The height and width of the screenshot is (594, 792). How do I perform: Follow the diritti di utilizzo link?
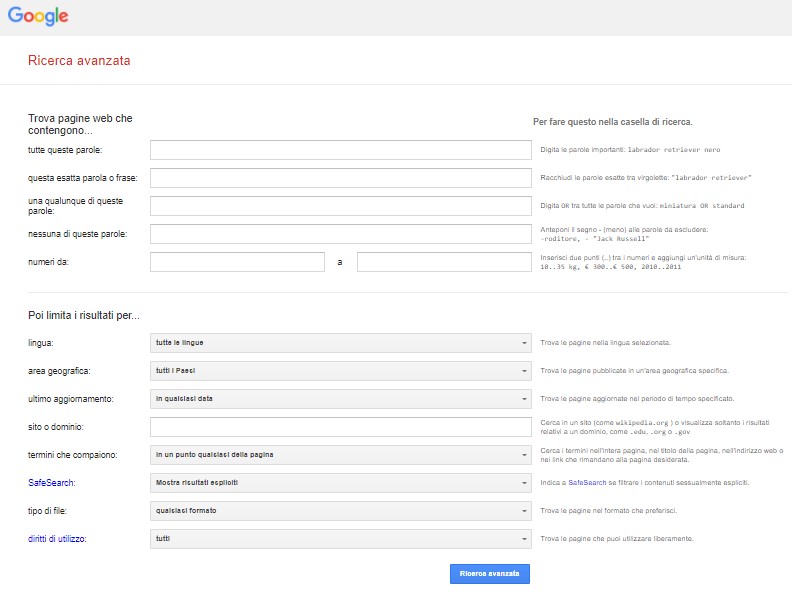[57, 539]
